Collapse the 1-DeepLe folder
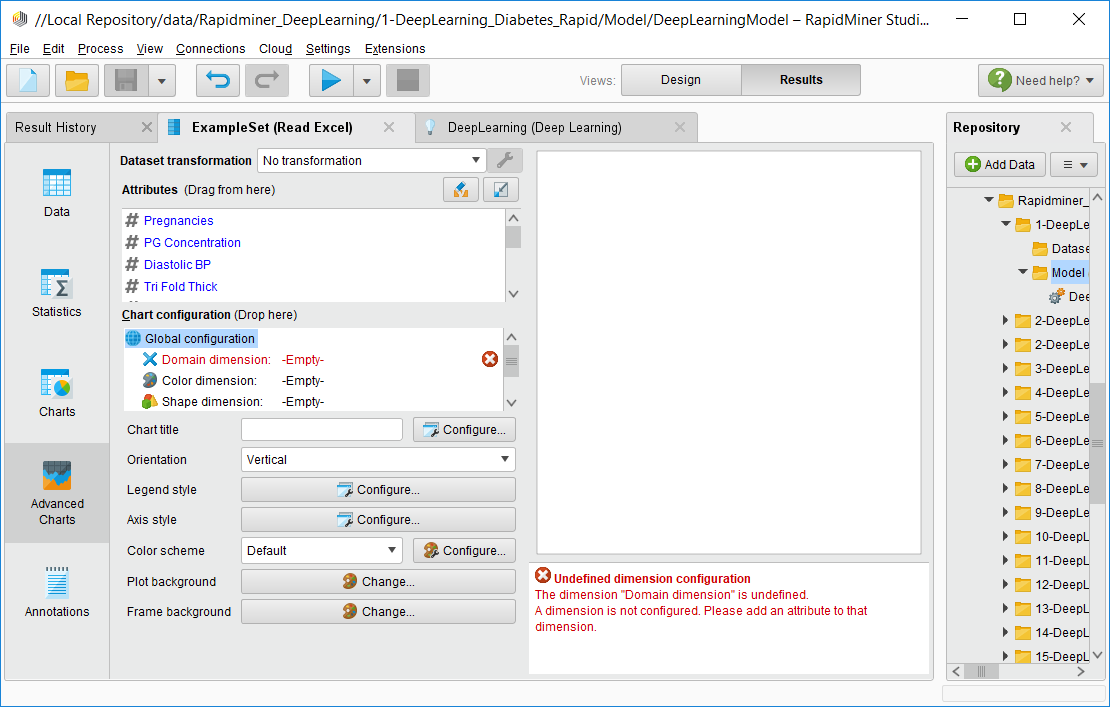1110x707 pixels. [x=1005, y=224]
